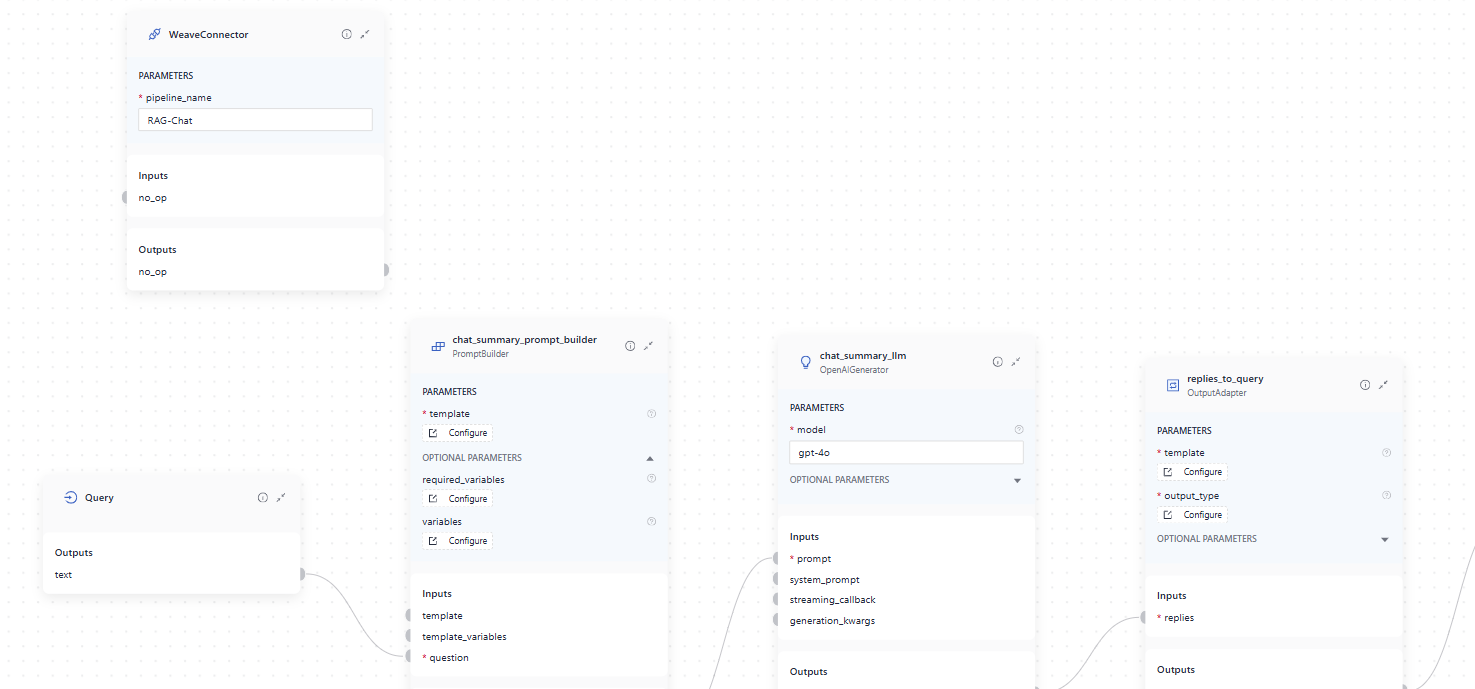Click info icon on replies_to_query node
The image size is (1475, 689).
1365,385
